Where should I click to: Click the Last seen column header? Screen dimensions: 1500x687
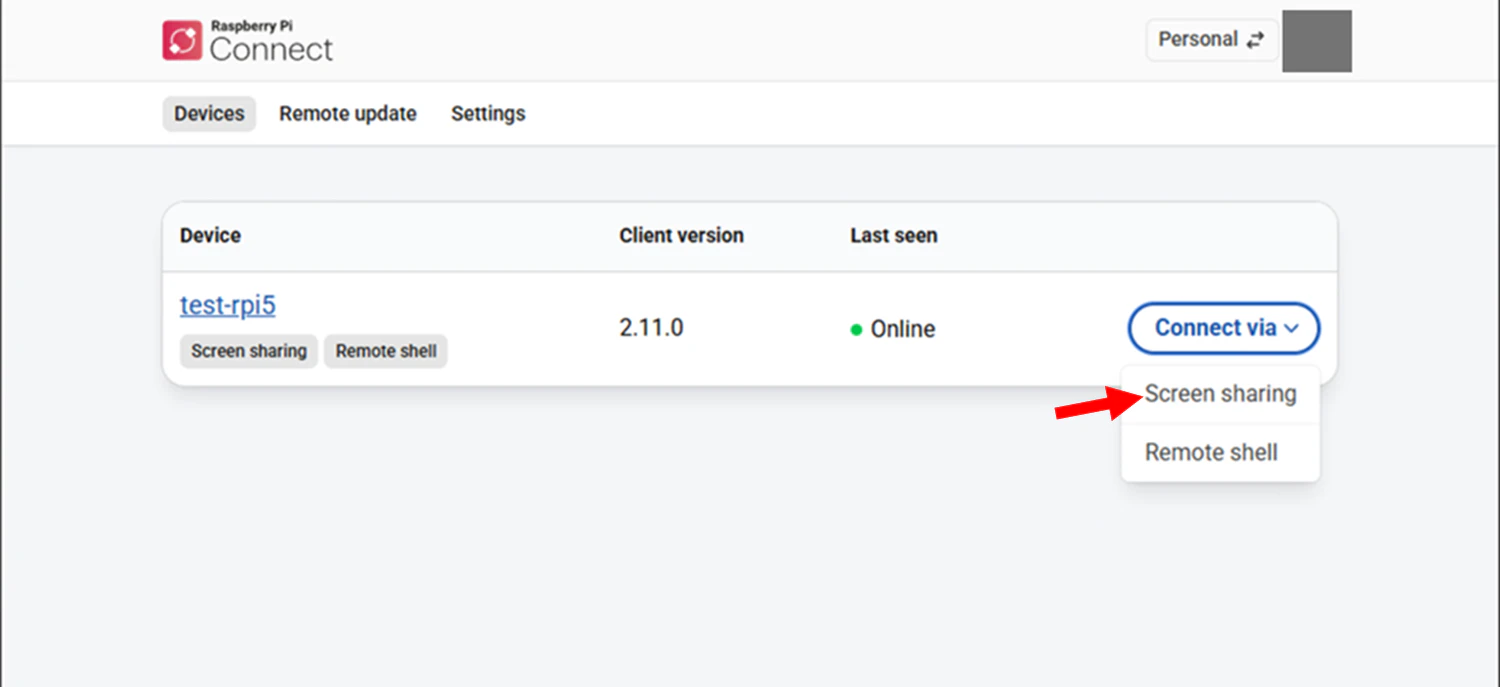894,236
